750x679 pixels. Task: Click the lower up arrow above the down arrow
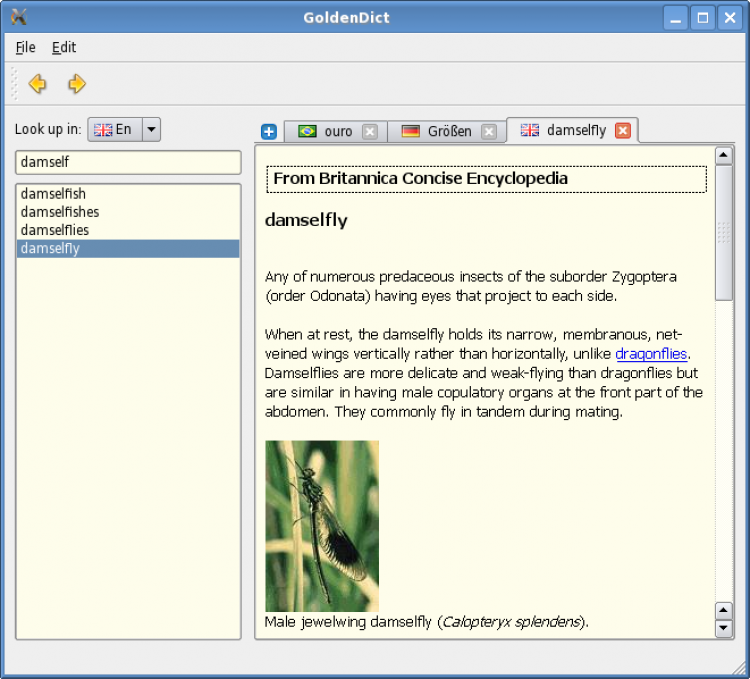pos(724,611)
